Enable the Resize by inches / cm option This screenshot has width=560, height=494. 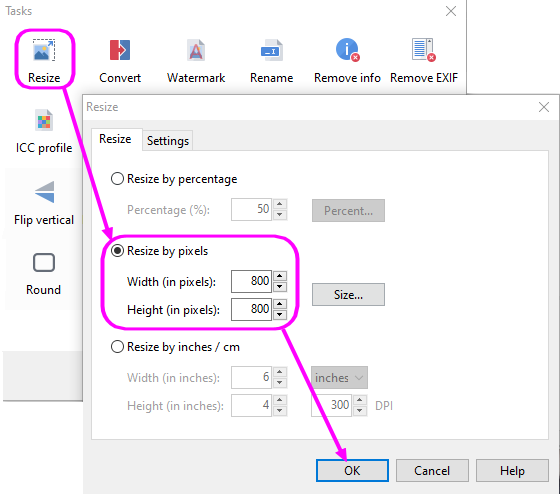coord(117,347)
